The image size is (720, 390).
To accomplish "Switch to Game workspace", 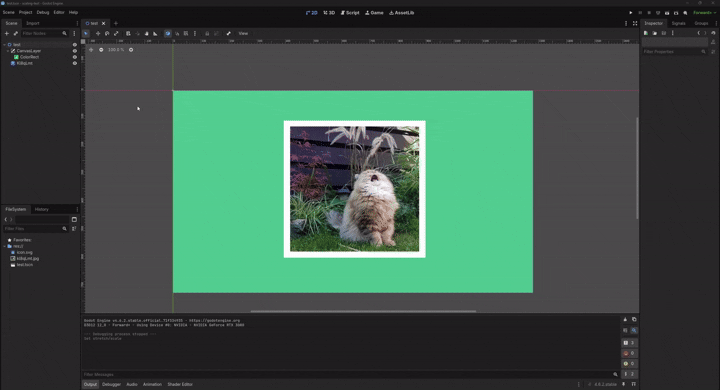I will coord(374,13).
